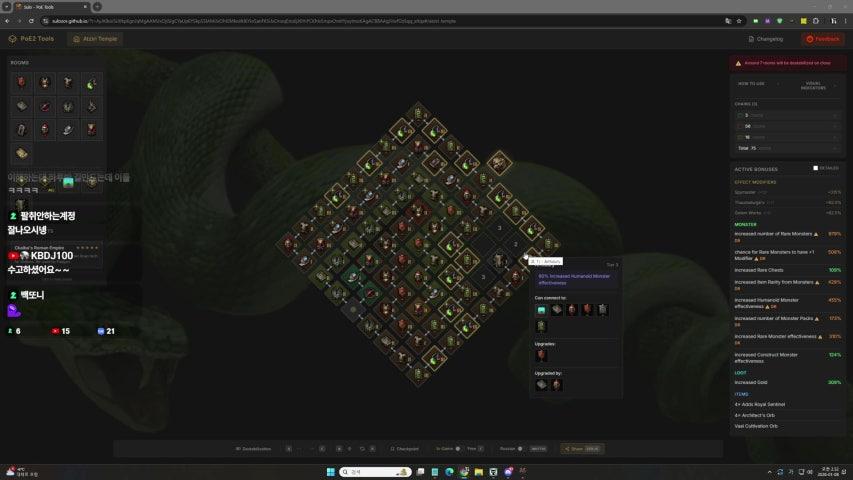853x480 pixels.
Task: Click the Windows taskbar search box
Action: pyautogui.click(x=373, y=471)
